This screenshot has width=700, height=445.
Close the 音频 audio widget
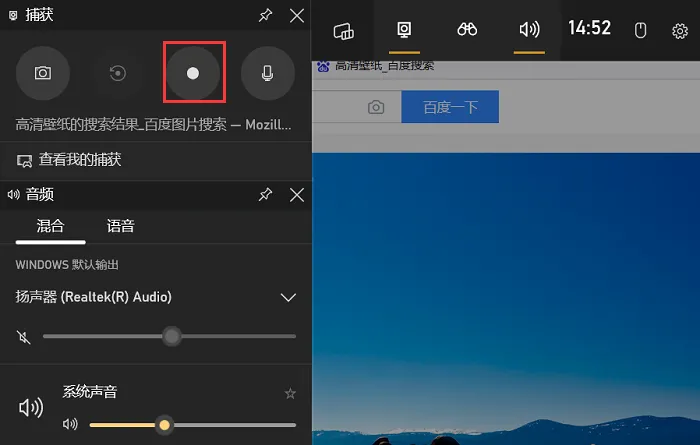point(297,195)
